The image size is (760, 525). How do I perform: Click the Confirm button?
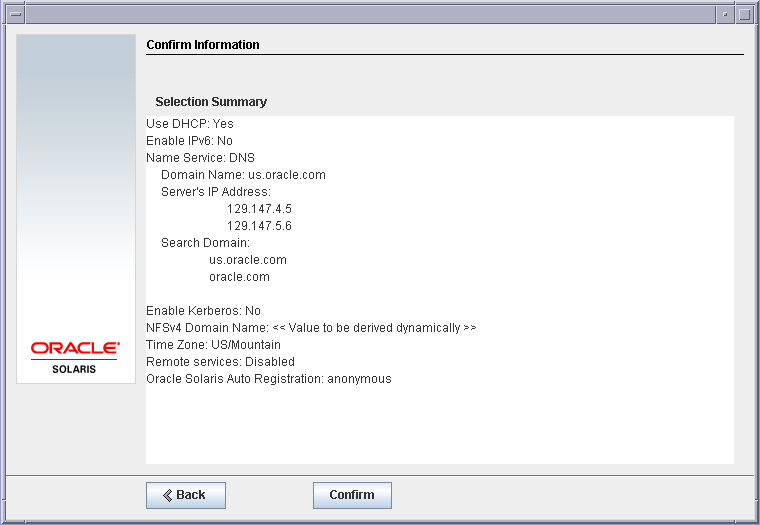point(352,495)
